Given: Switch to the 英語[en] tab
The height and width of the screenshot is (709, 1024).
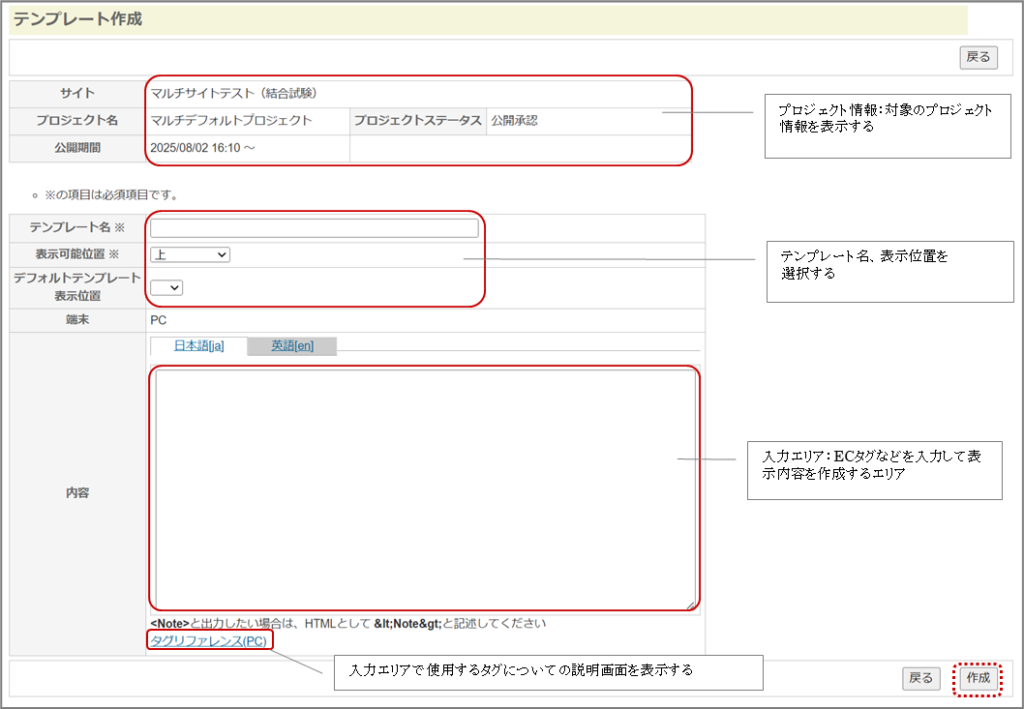Looking at the screenshot, I should click(x=292, y=346).
